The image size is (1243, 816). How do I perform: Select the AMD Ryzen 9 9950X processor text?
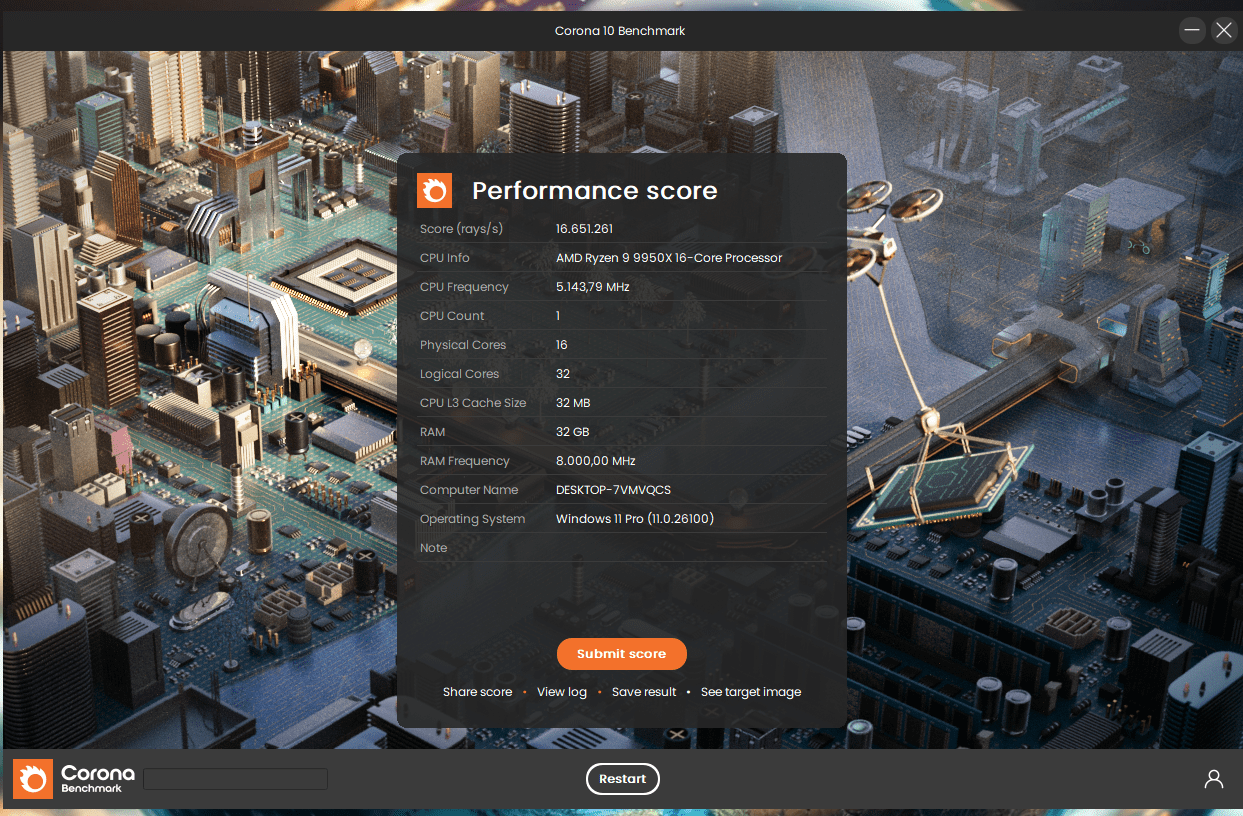669,258
